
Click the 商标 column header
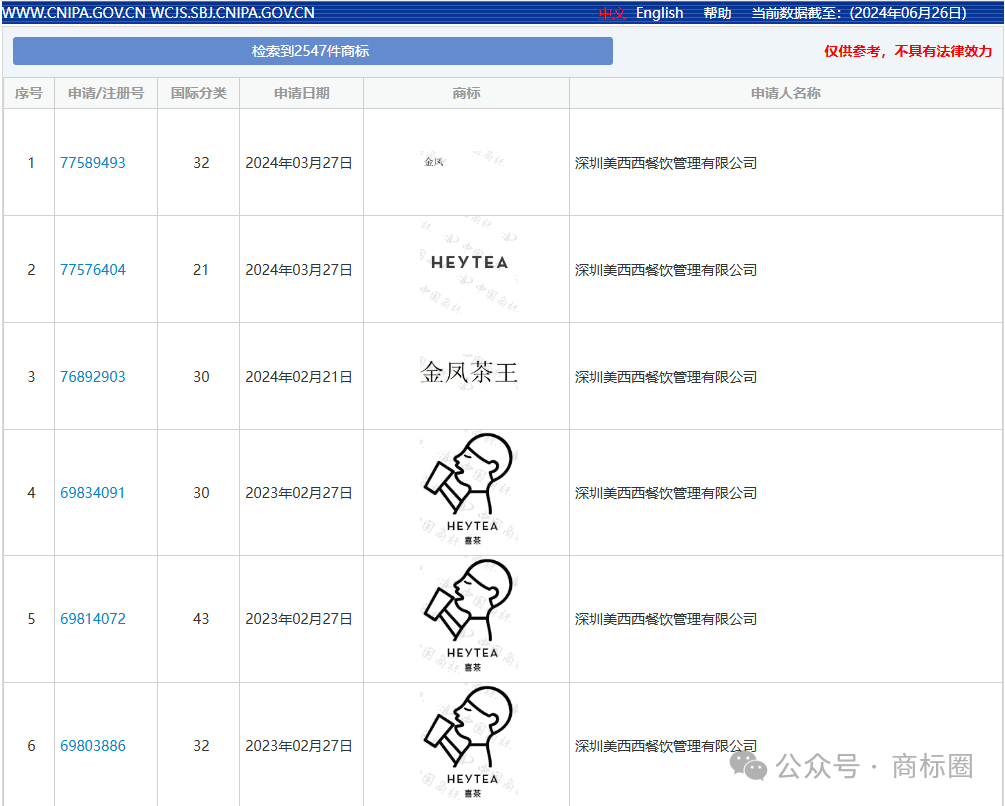pos(467,94)
